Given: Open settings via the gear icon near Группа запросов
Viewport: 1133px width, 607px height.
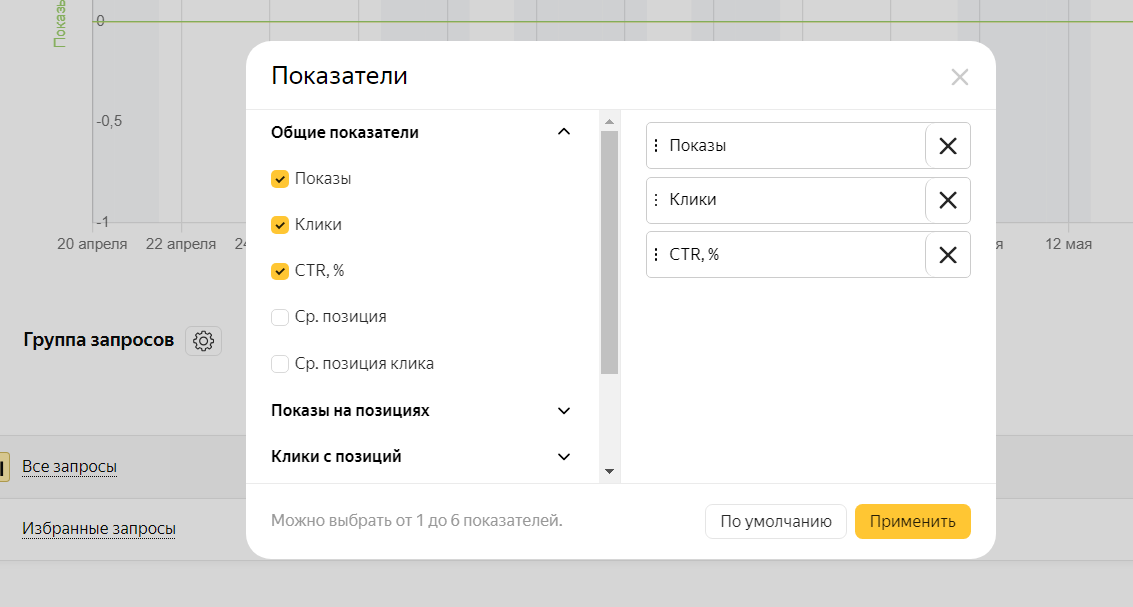Looking at the screenshot, I should point(203,341).
